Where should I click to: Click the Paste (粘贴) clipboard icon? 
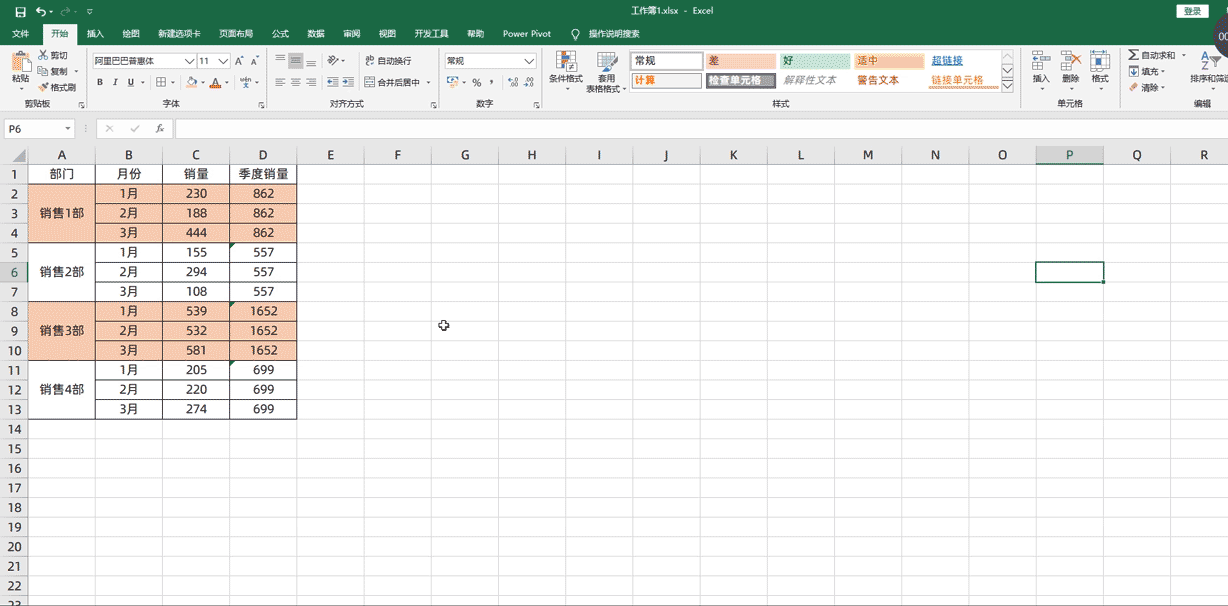click(x=20, y=62)
